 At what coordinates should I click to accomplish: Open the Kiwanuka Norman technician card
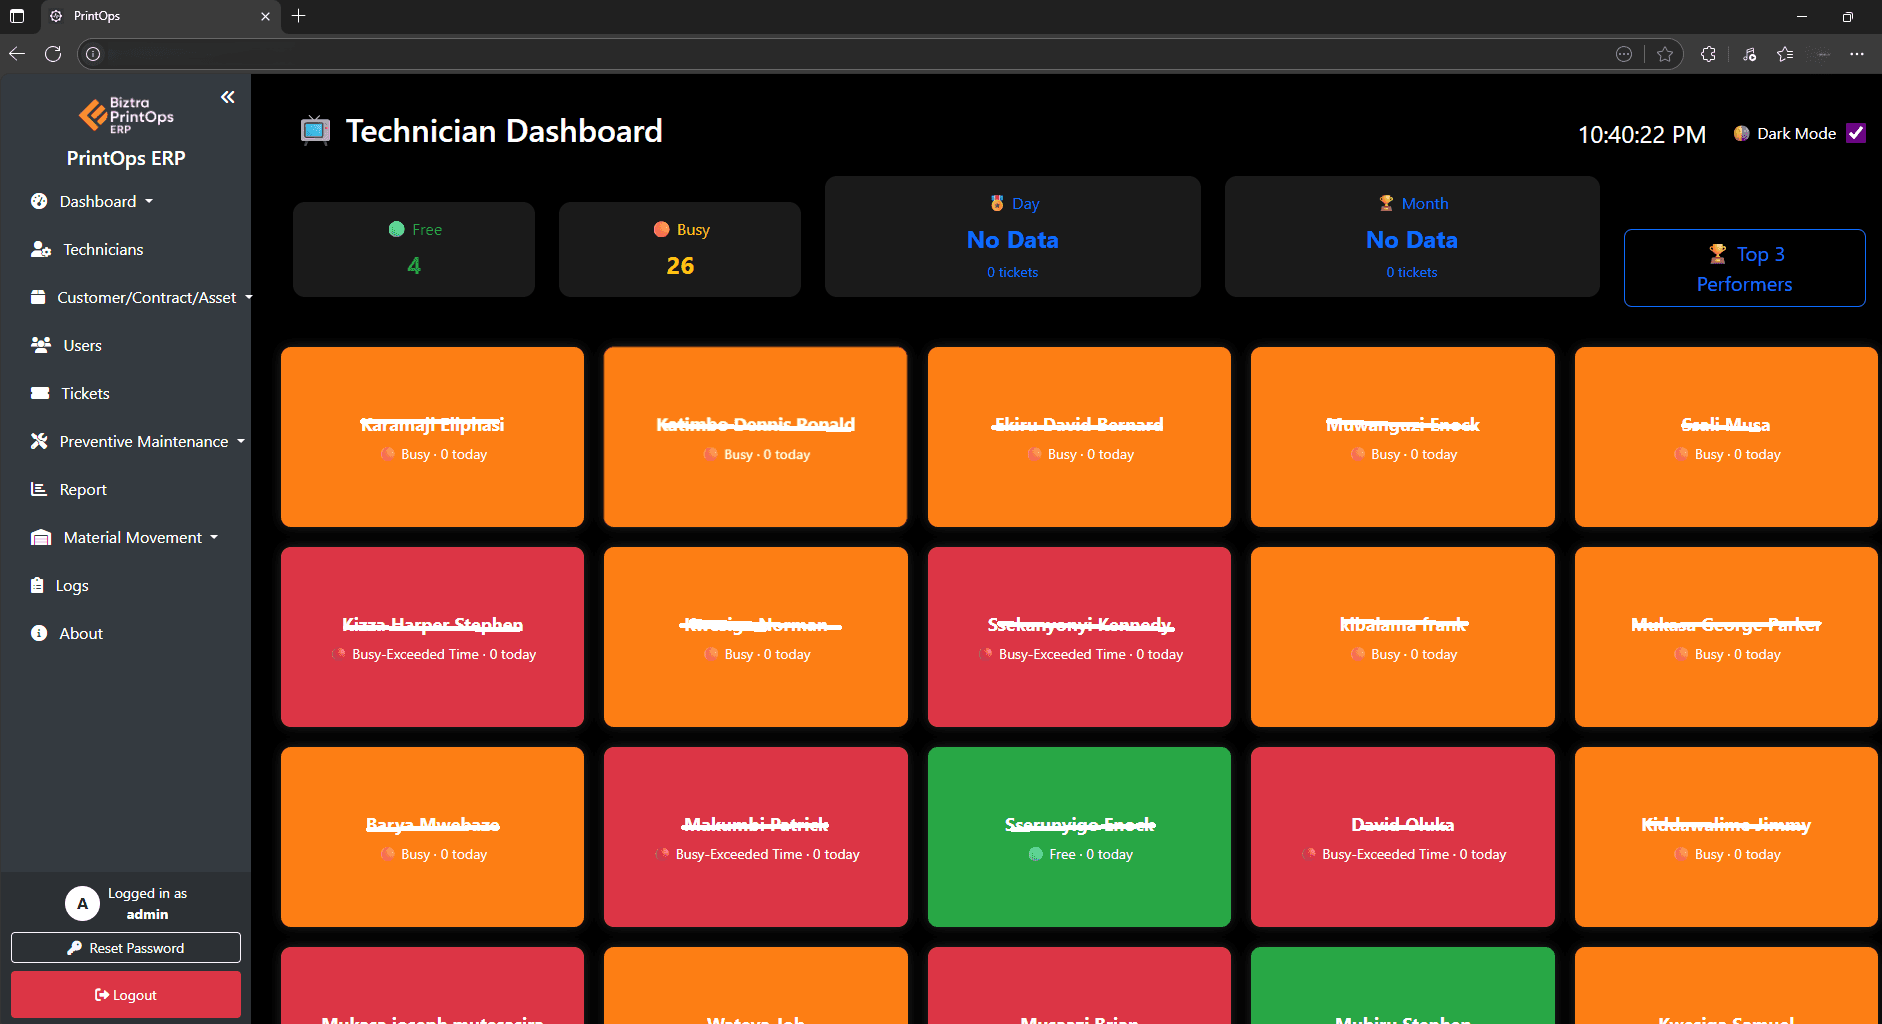click(755, 637)
